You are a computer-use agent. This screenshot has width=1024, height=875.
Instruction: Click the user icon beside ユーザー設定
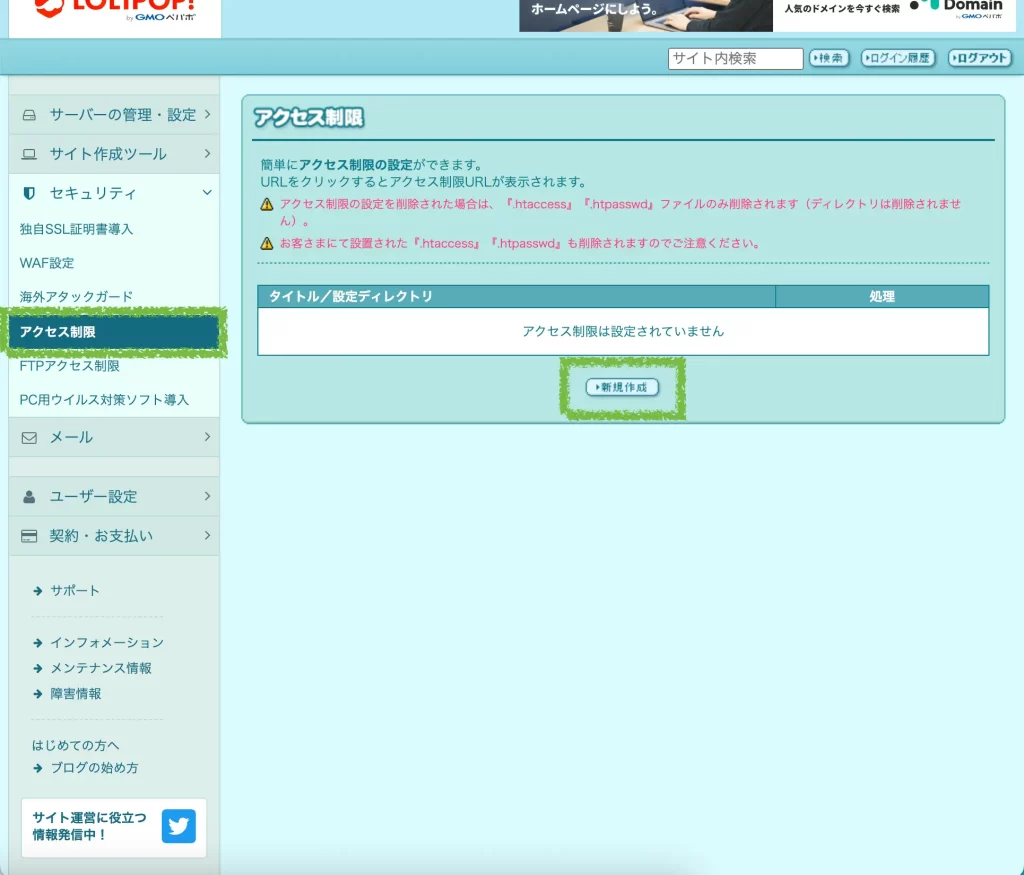tap(29, 496)
